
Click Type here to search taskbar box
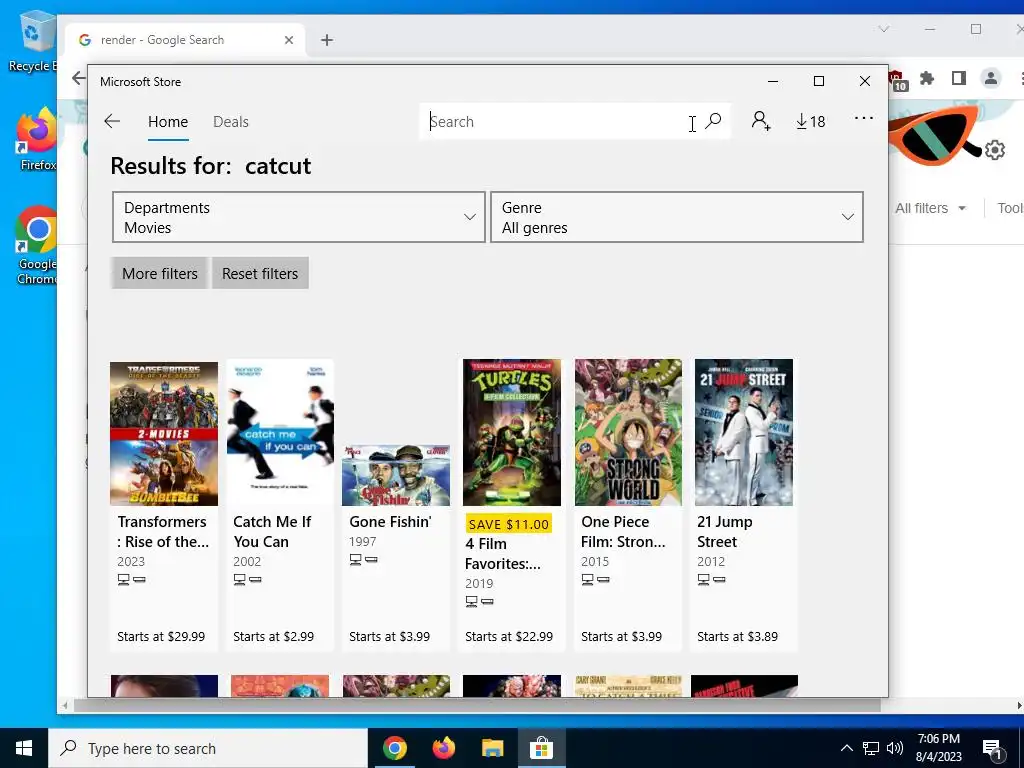point(208,748)
